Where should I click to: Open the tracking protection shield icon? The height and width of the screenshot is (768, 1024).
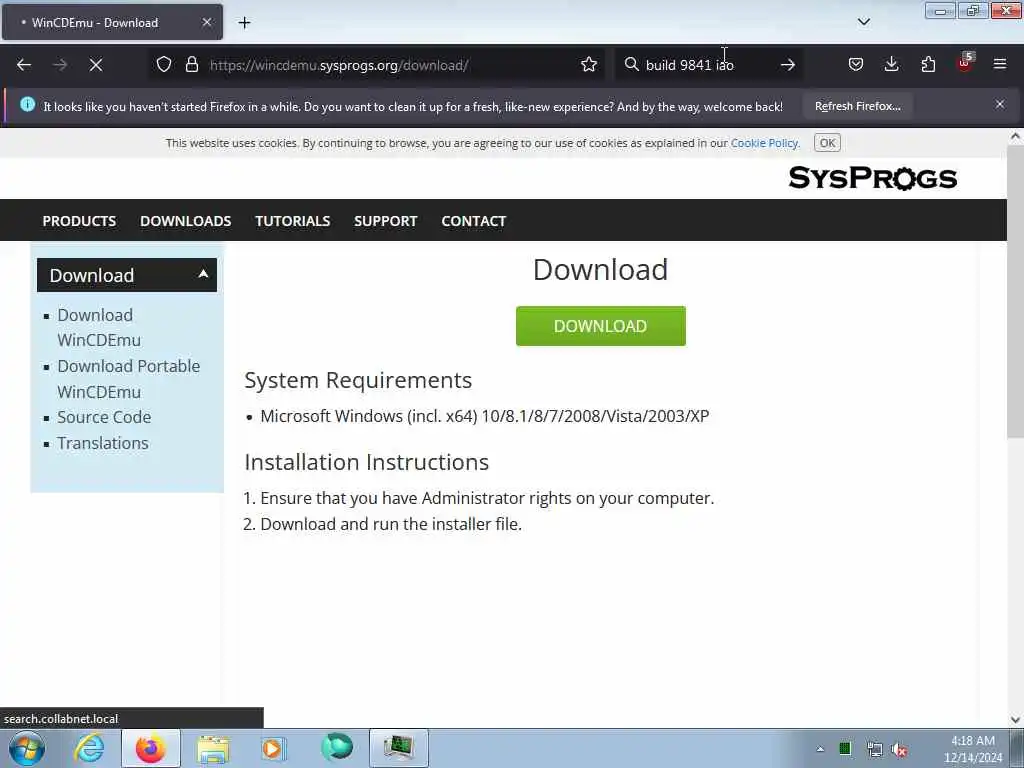(164, 65)
